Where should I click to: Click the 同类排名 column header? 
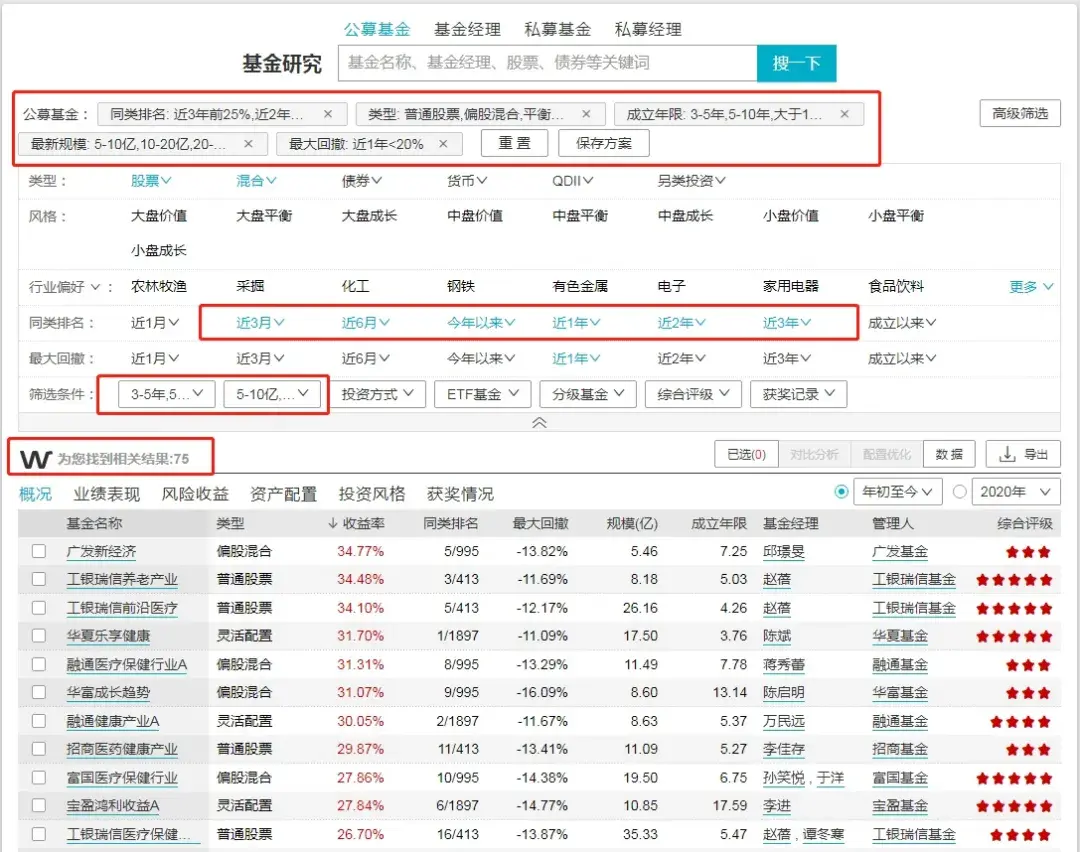coord(450,523)
